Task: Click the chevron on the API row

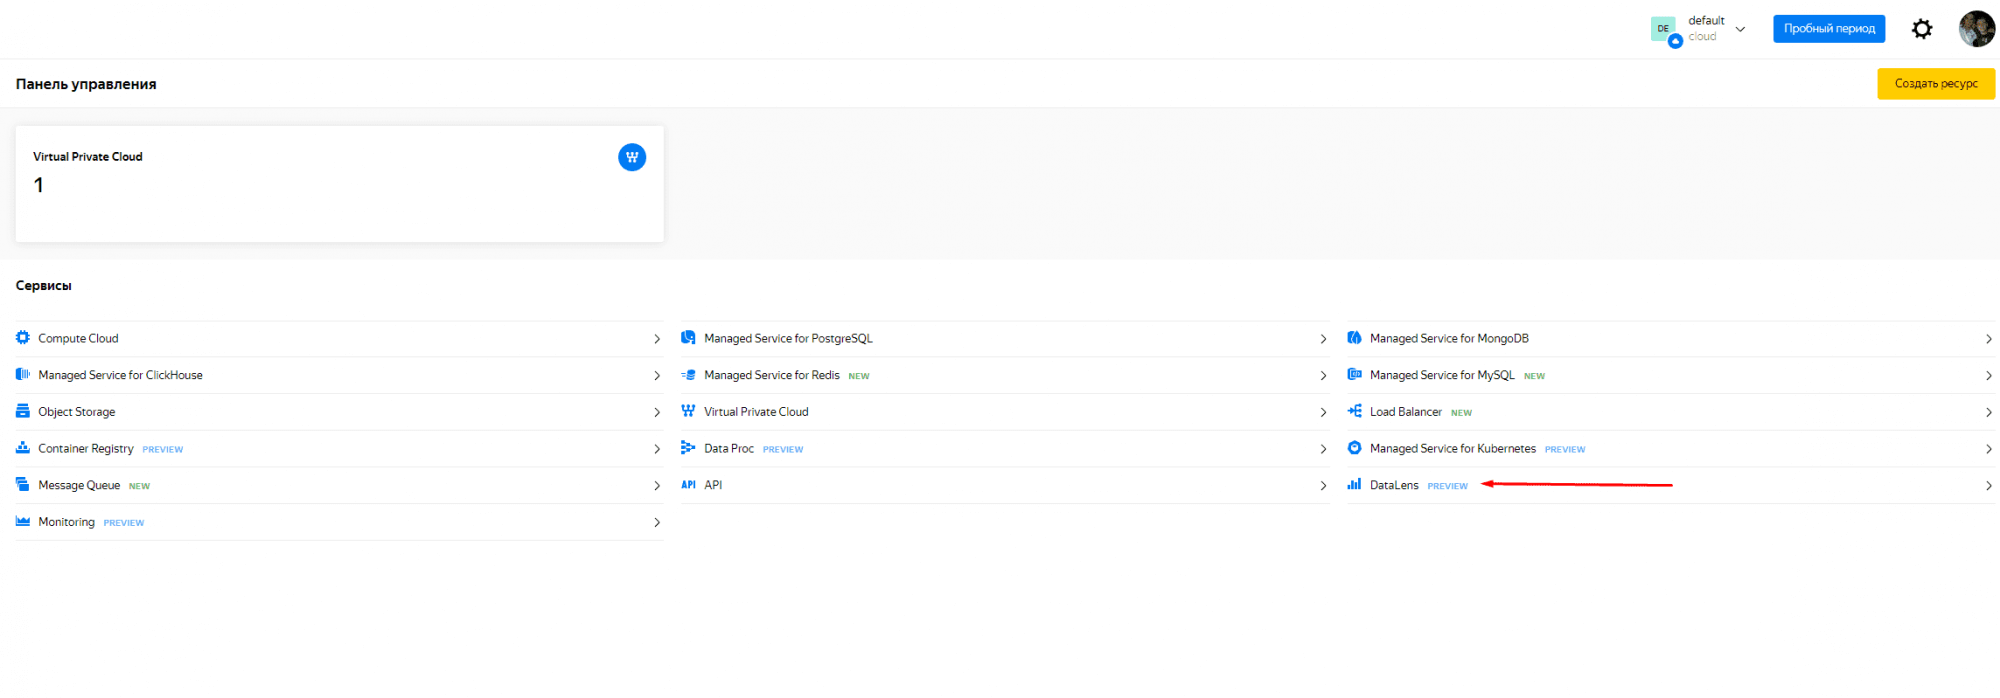Action: [x=1323, y=486]
